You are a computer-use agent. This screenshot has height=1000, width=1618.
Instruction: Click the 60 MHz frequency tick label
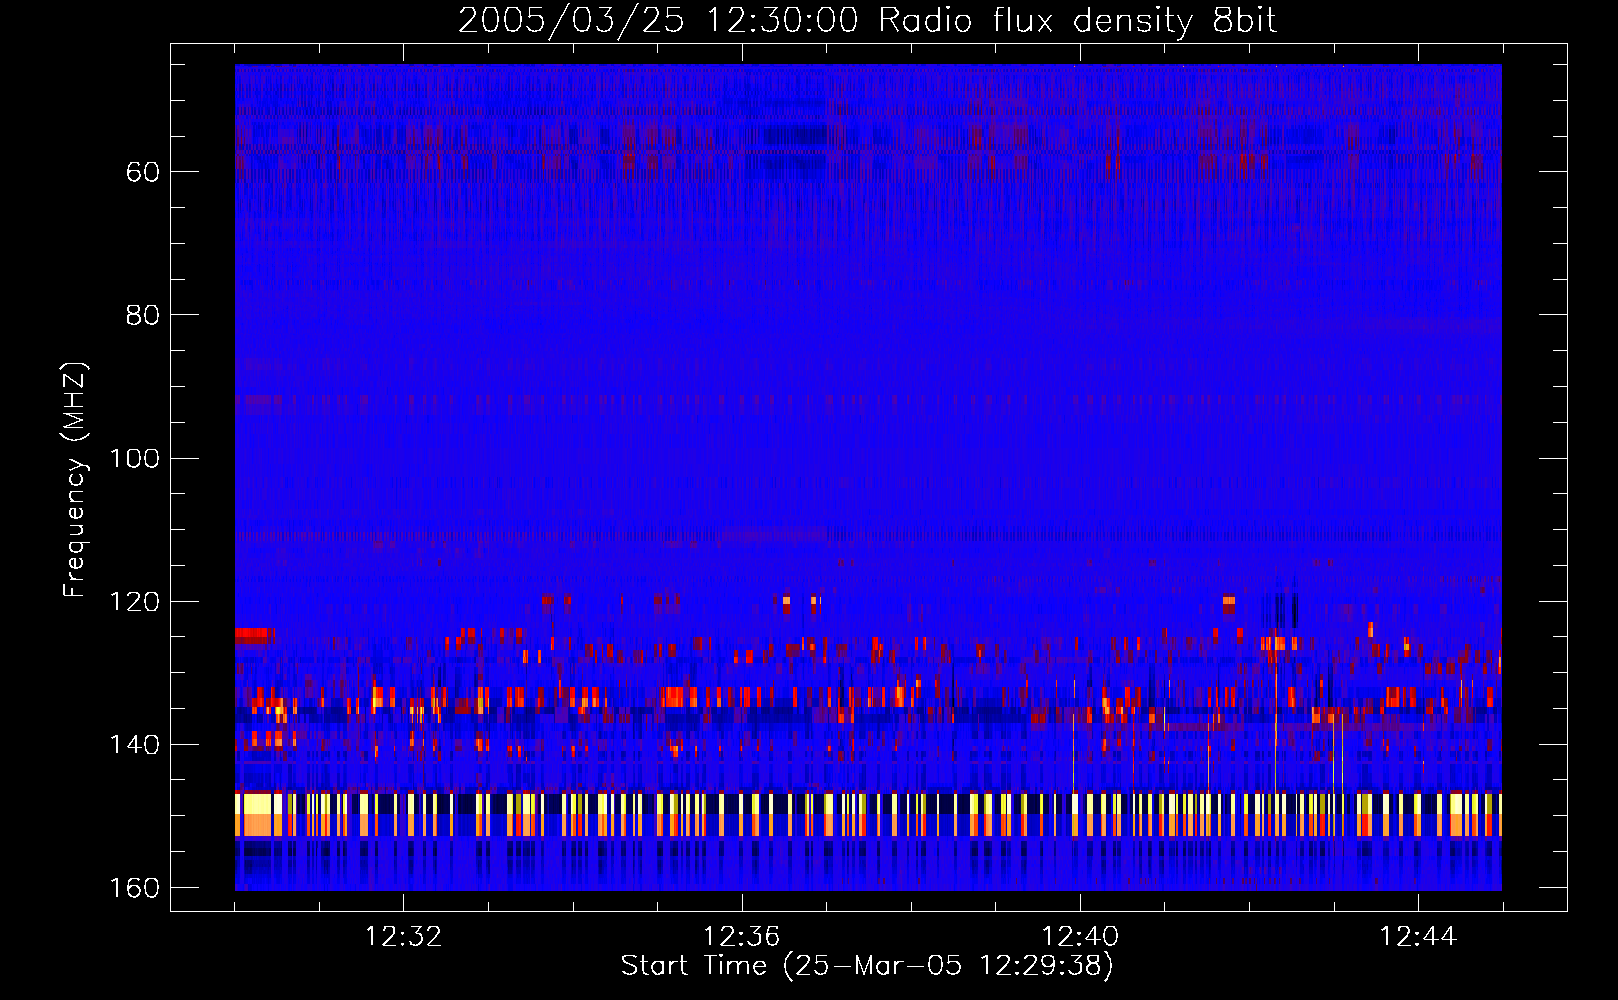(x=144, y=172)
